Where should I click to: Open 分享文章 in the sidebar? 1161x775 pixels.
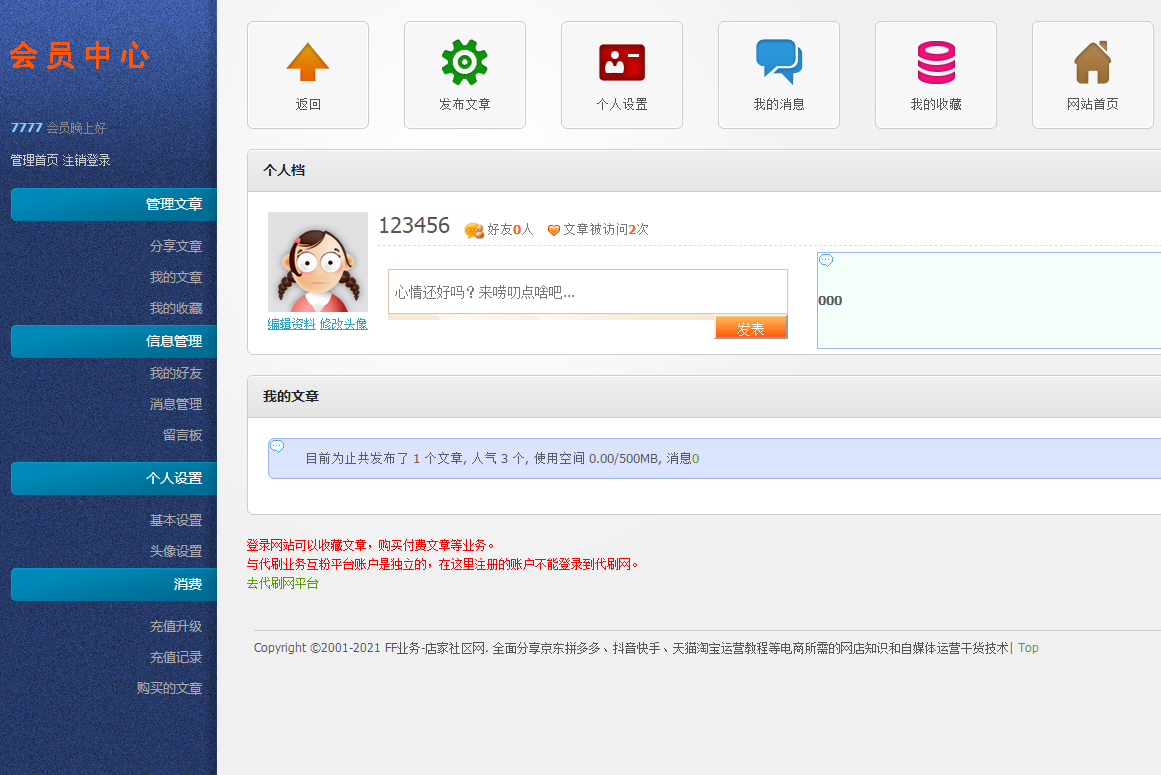click(x=176, y=246)
